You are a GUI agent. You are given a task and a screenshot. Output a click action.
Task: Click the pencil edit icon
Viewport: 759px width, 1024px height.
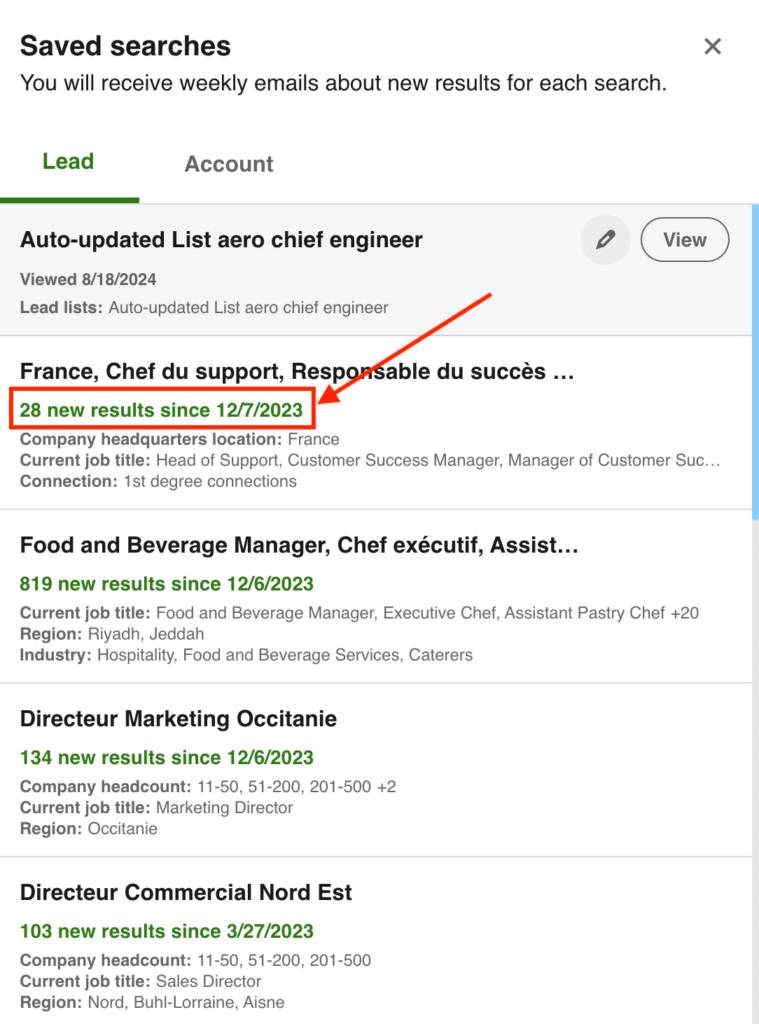click(x=605, y=240)
